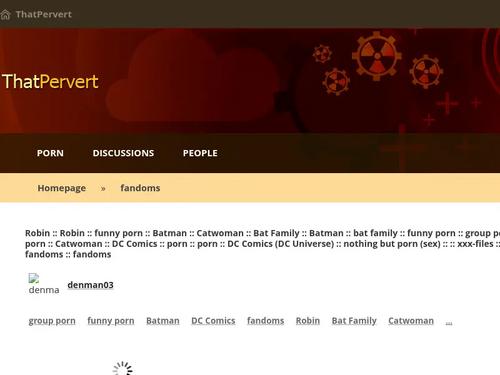Select the funny porn tag

point(111,321)
